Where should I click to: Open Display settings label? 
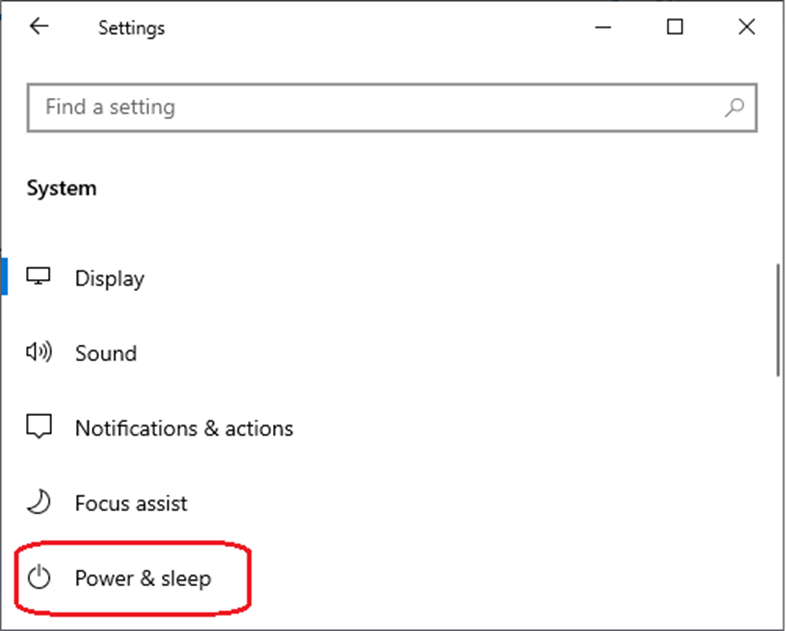tap(110, 279)
